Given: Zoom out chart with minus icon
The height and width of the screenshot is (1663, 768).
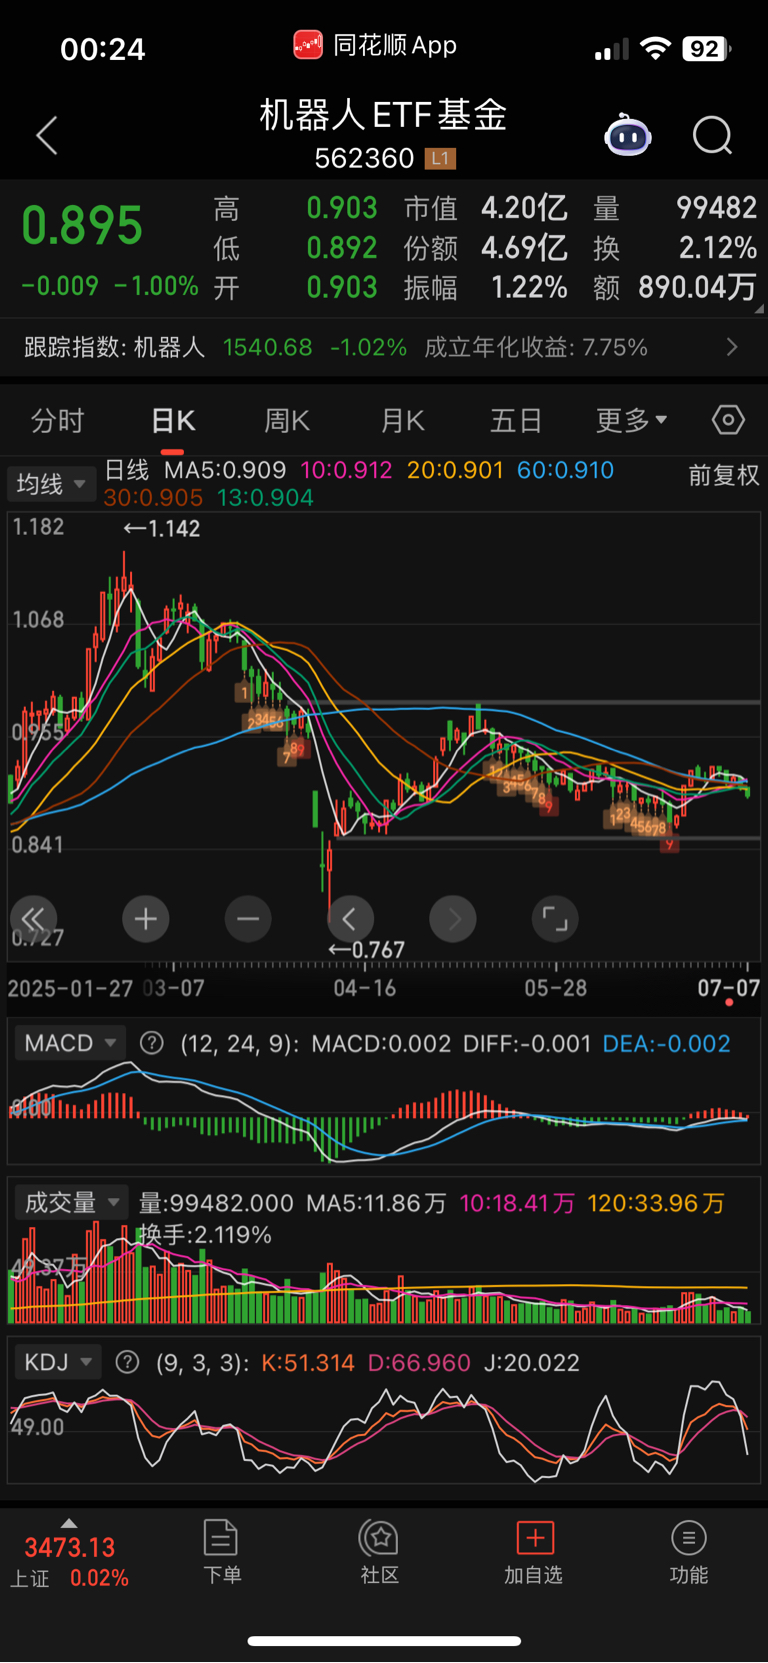Looking at the screenshot, I should coord(248,918).
